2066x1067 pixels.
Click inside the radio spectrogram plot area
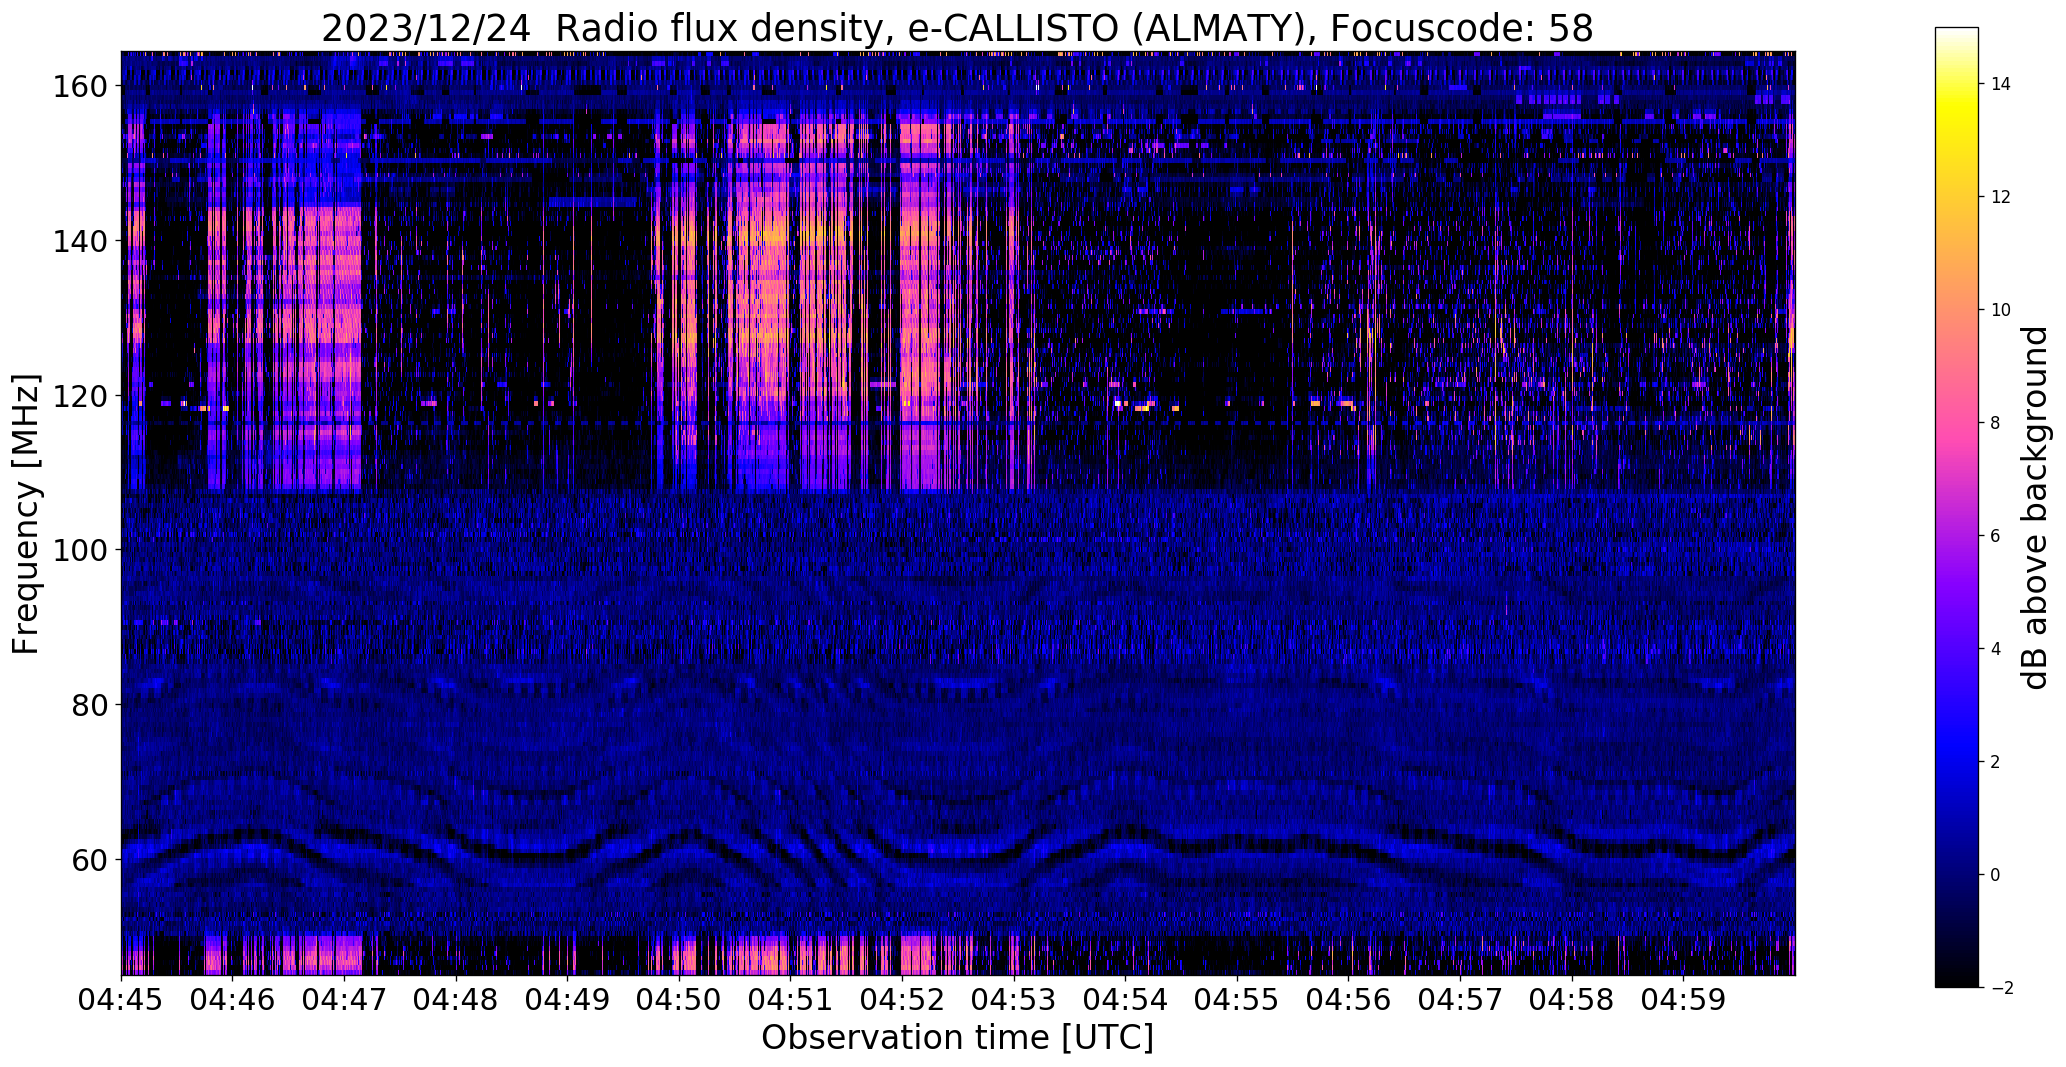(x=958, y=513)
